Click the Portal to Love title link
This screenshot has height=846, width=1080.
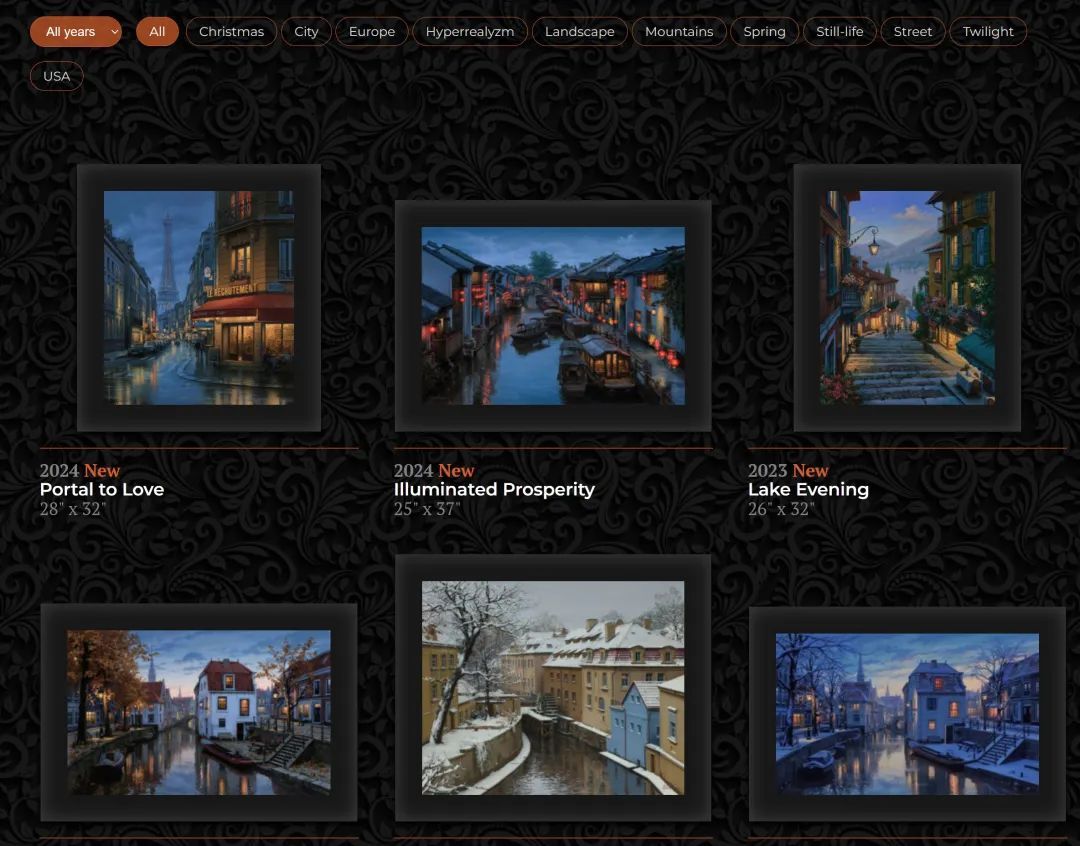tap(102, 490)
